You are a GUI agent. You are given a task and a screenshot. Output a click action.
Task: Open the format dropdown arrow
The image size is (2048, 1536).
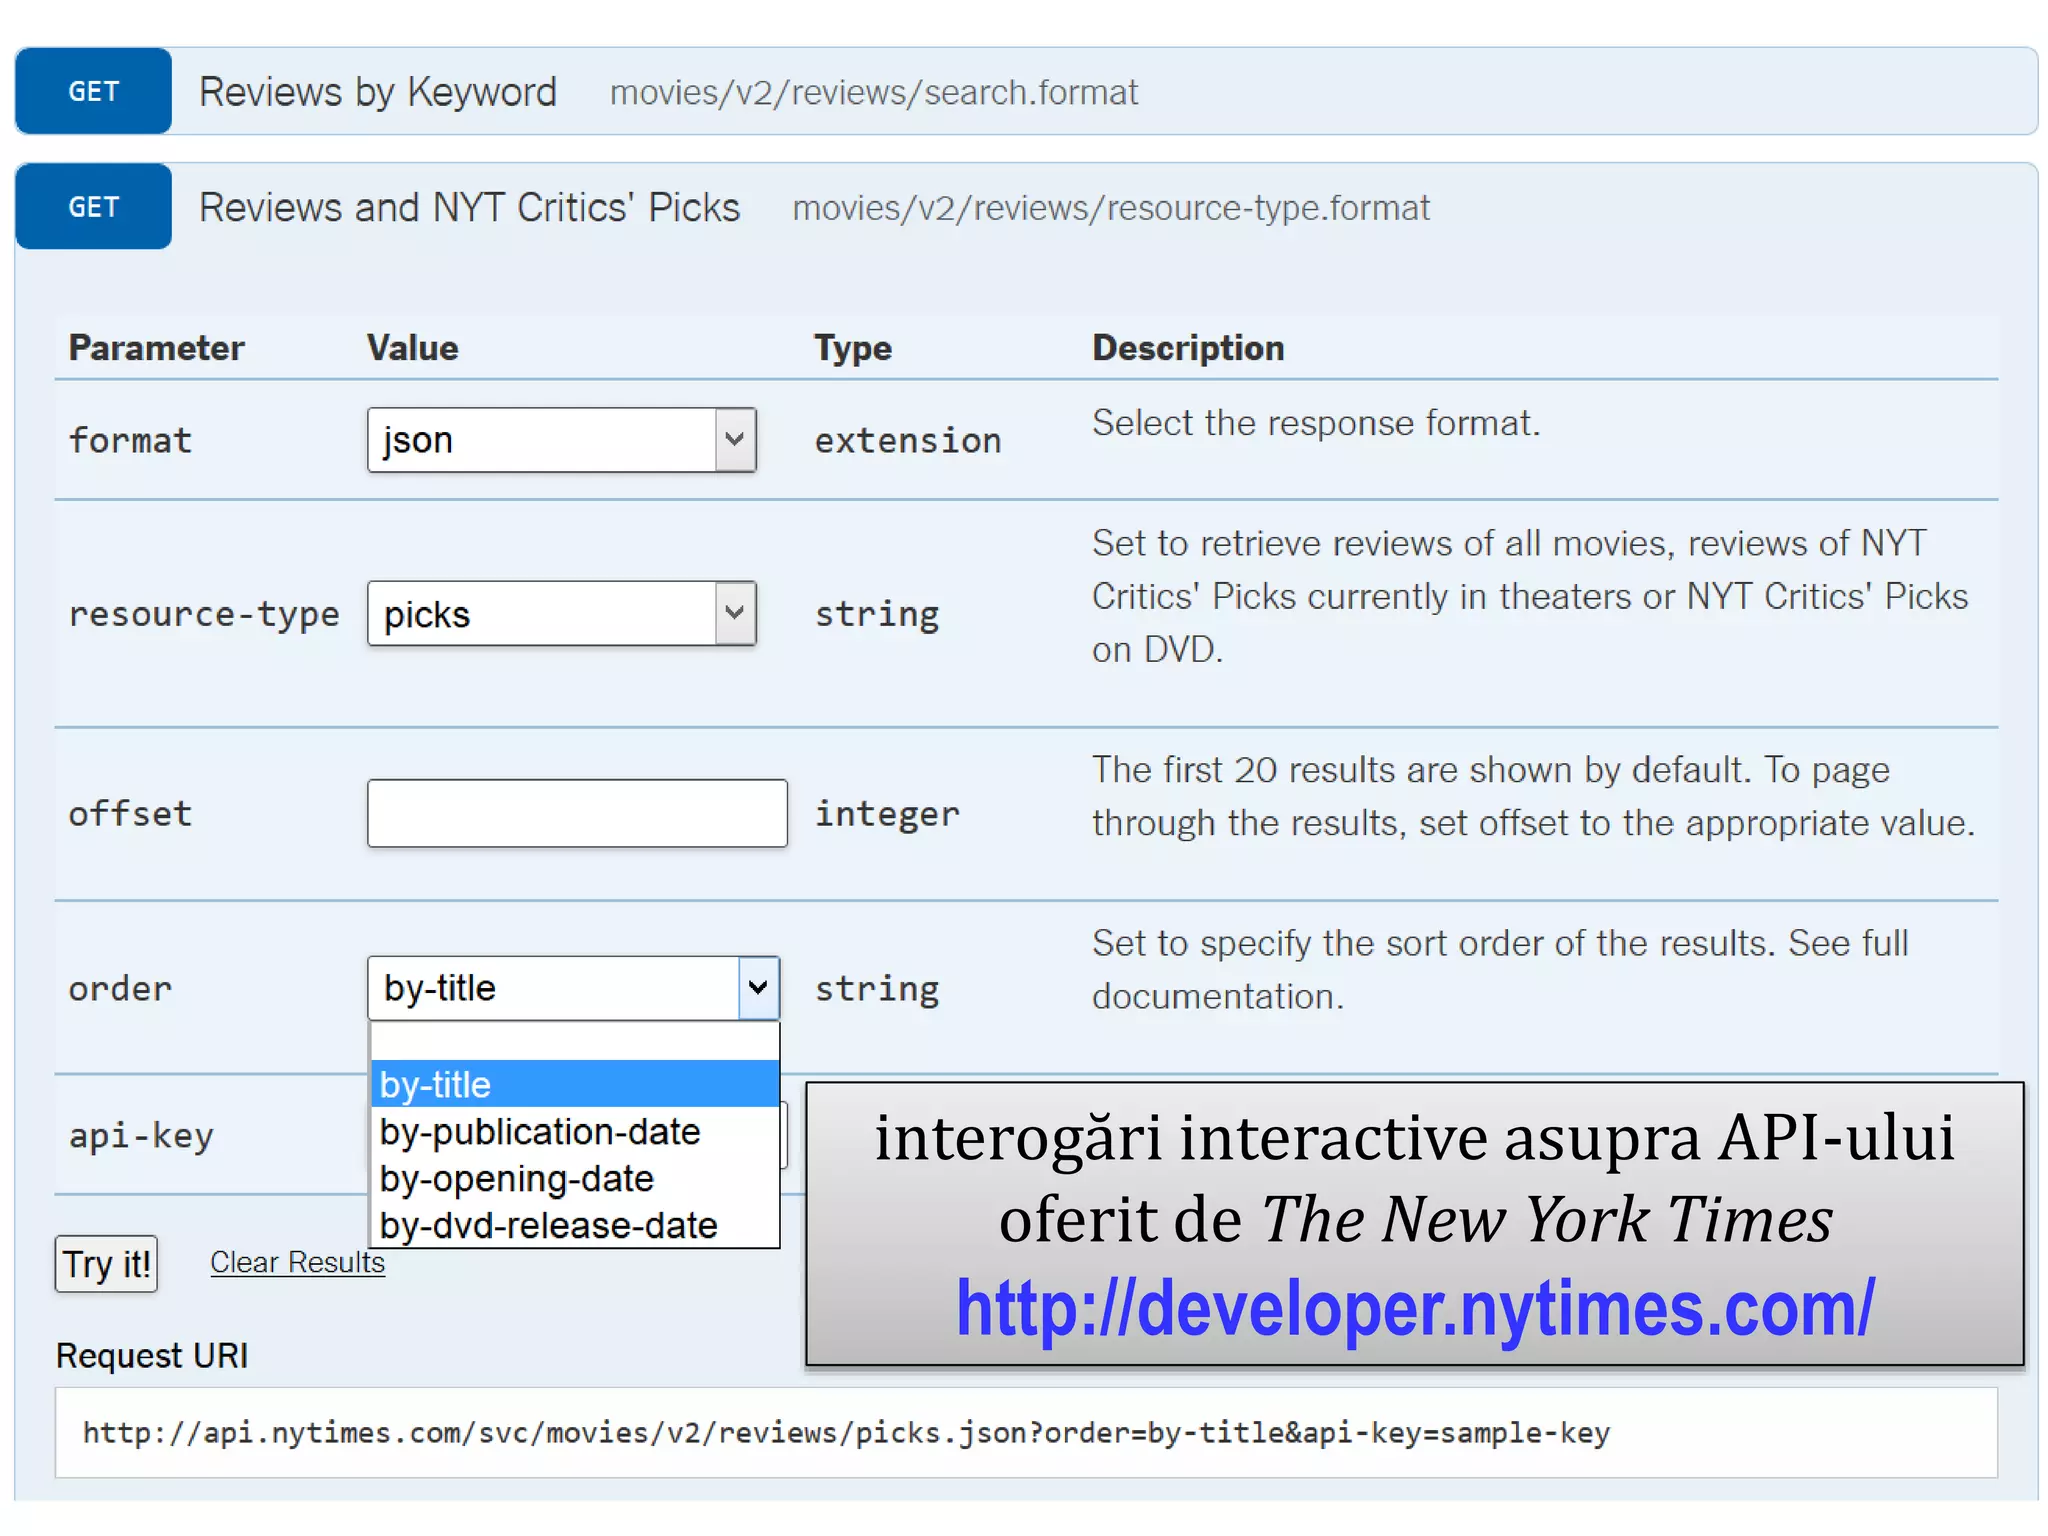735,440
